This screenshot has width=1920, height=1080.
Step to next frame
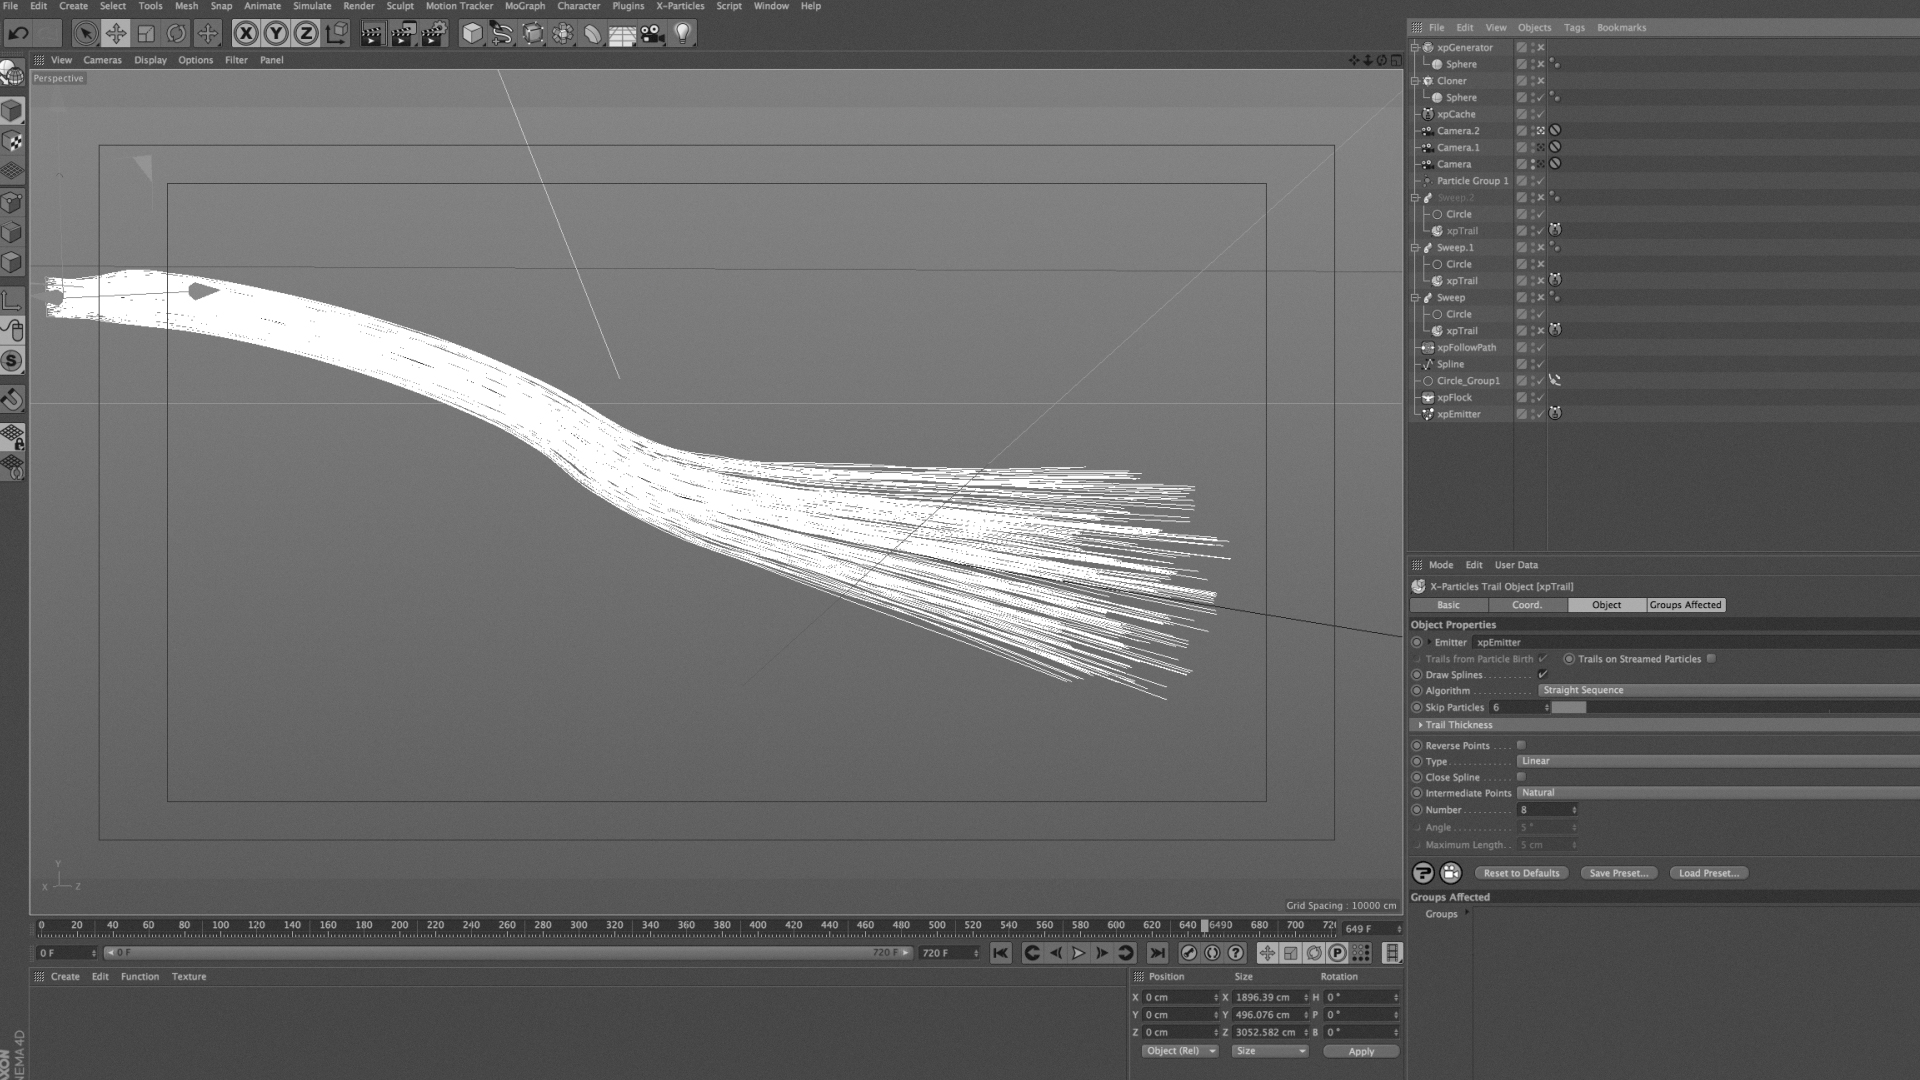pos(1102,953)
